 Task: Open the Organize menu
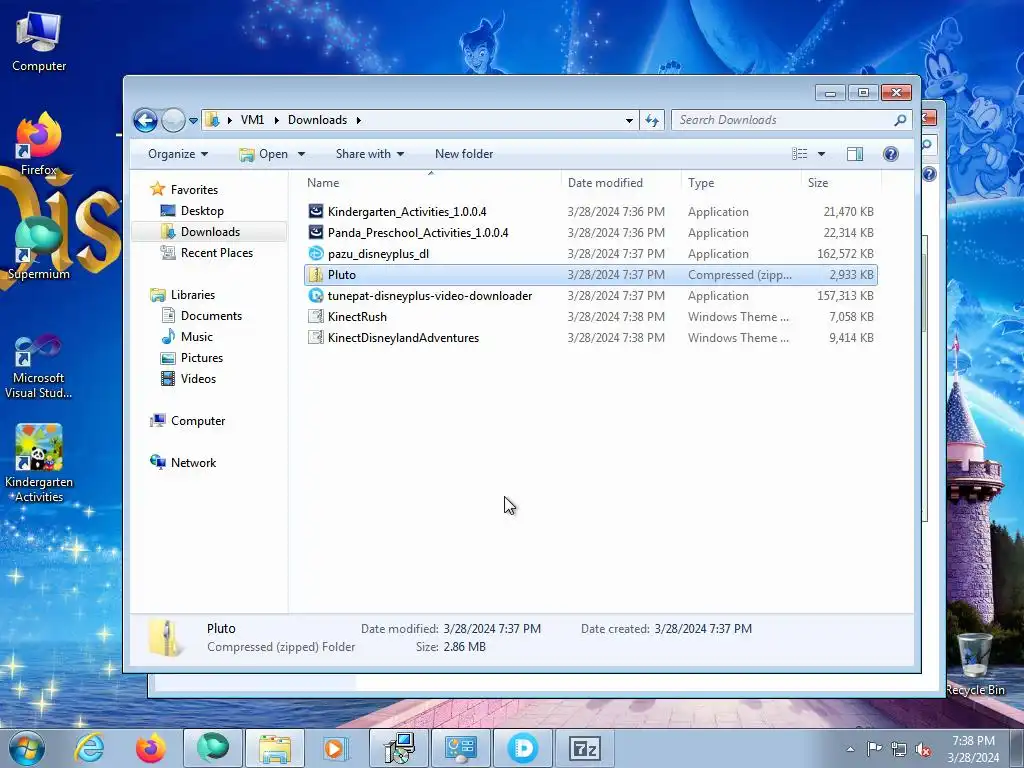click(x=178, y=154)
